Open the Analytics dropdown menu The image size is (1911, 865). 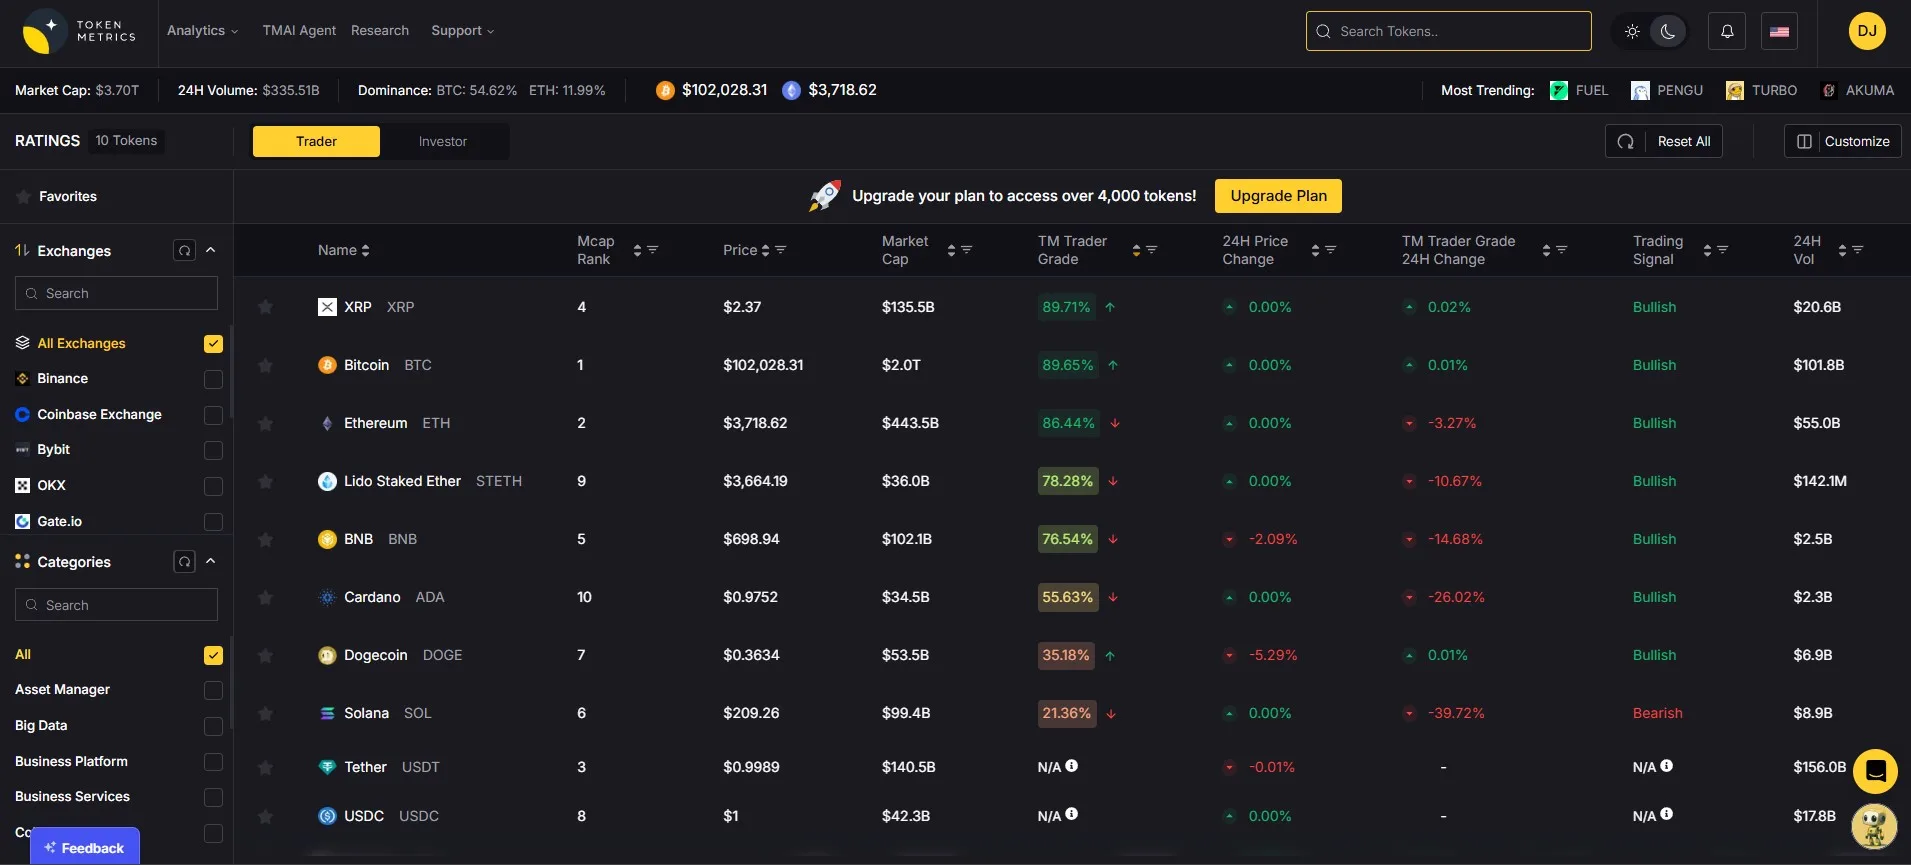click(x=202, y=31)
